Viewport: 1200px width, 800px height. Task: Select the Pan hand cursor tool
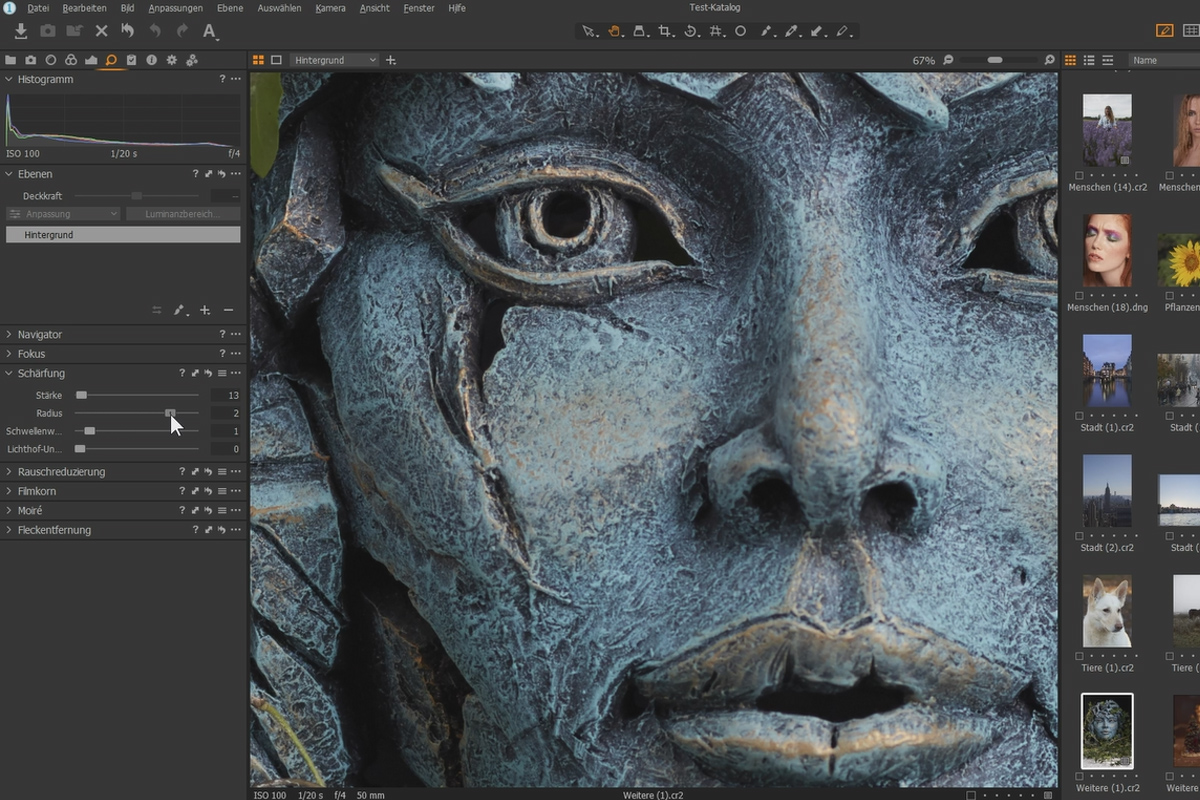pyautogui.click(x=615, y=31)
